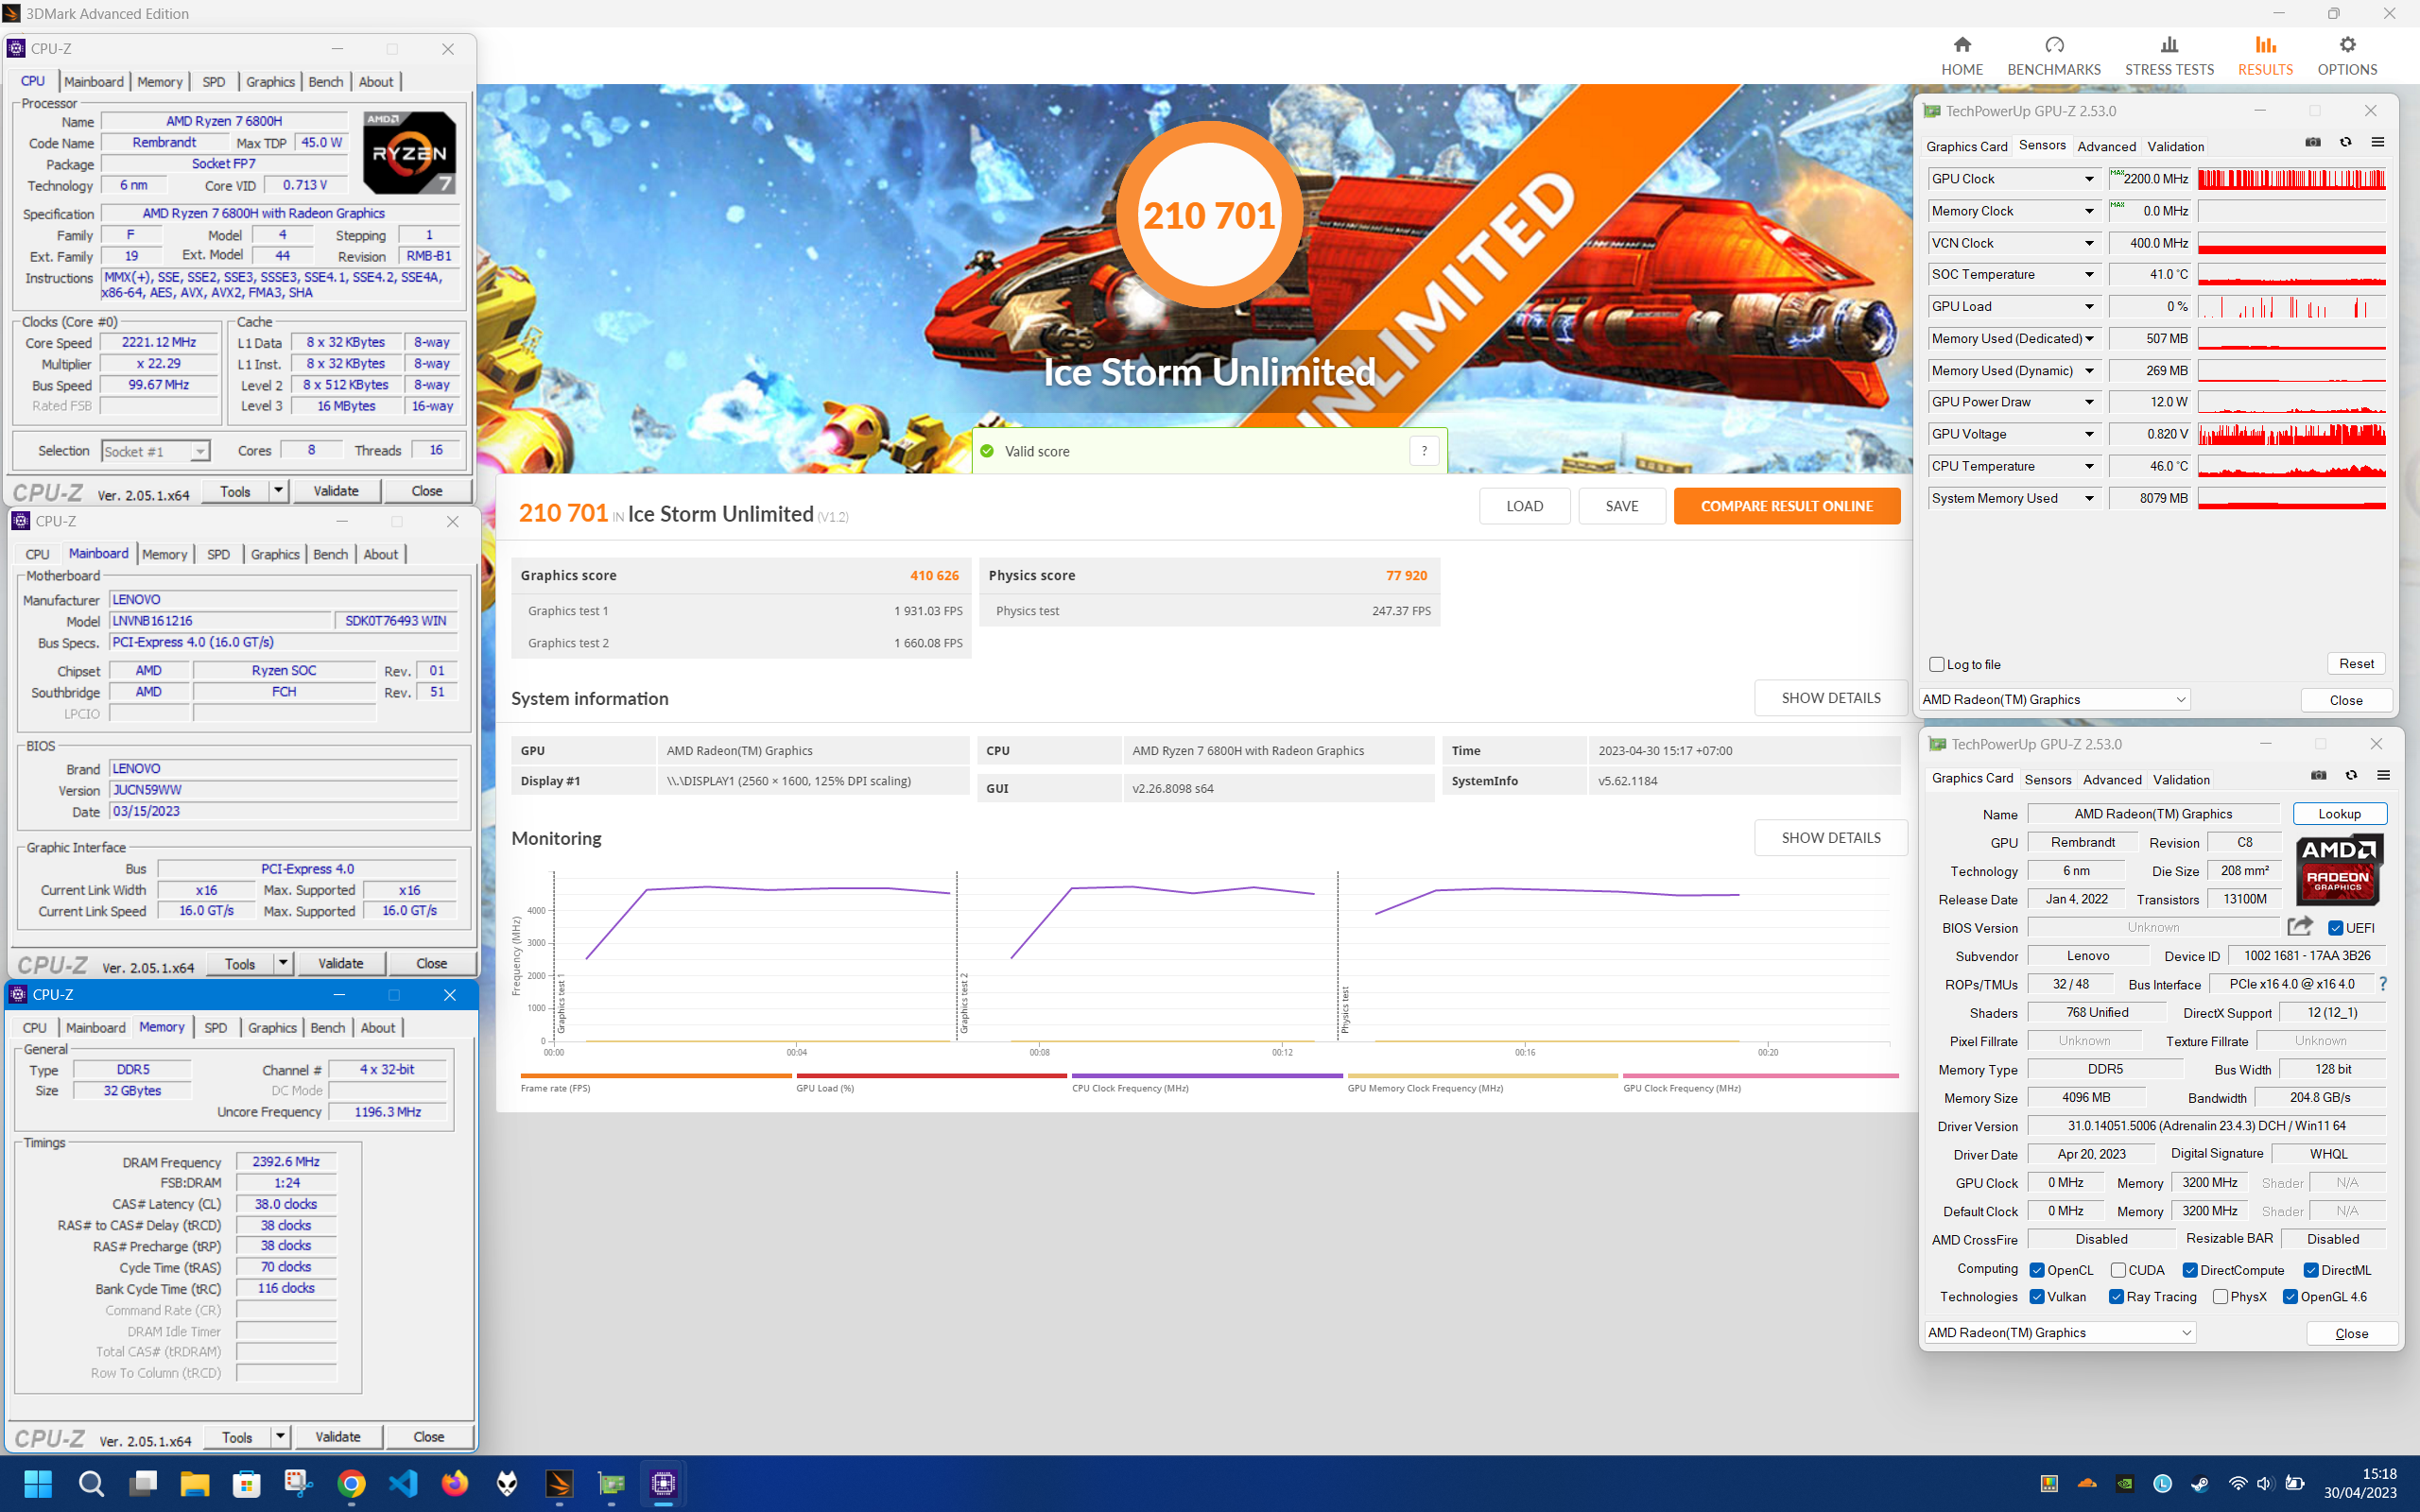This screenshot has height=1512, width=2420.
Task: Click COMPARE RESULT ONLINE button
Action: click(1786, 506)
